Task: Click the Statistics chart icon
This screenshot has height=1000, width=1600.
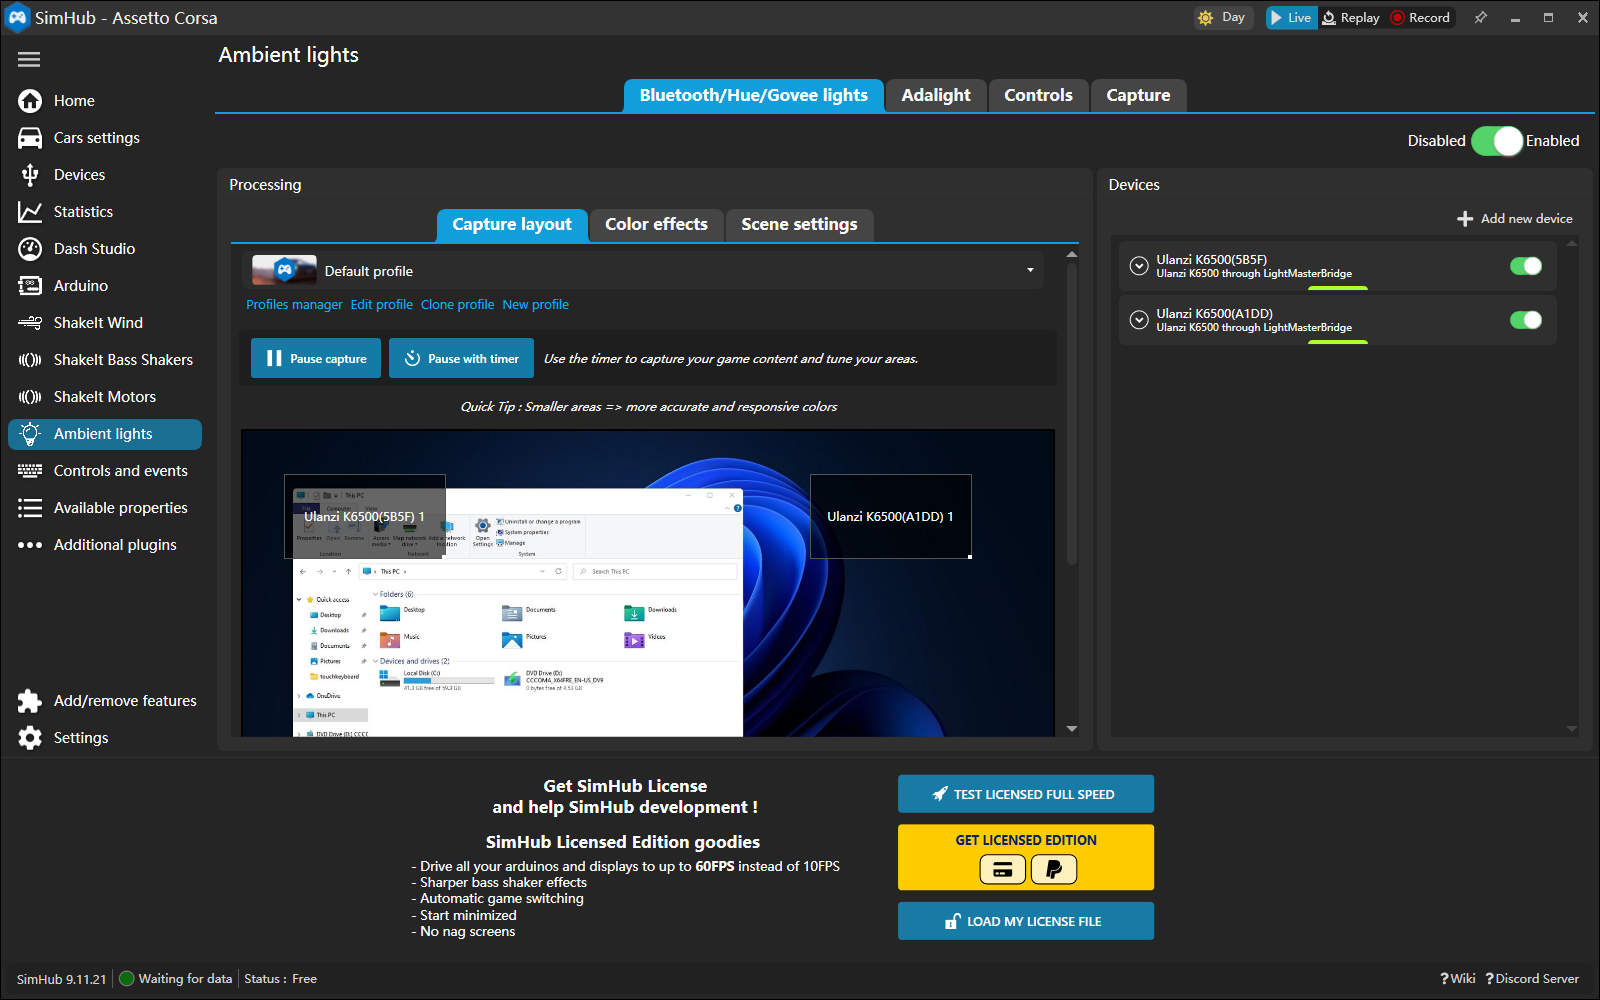Action: (x=30, y=212)
